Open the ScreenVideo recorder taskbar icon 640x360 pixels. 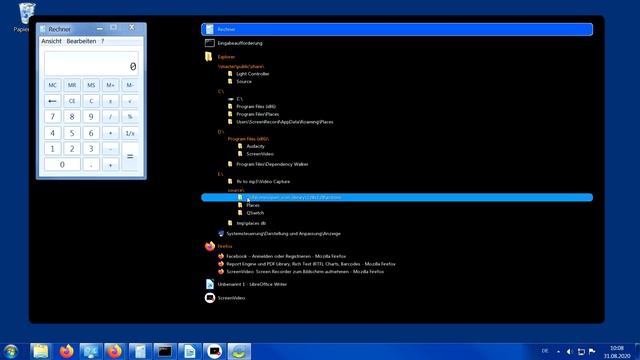(214, 351)
